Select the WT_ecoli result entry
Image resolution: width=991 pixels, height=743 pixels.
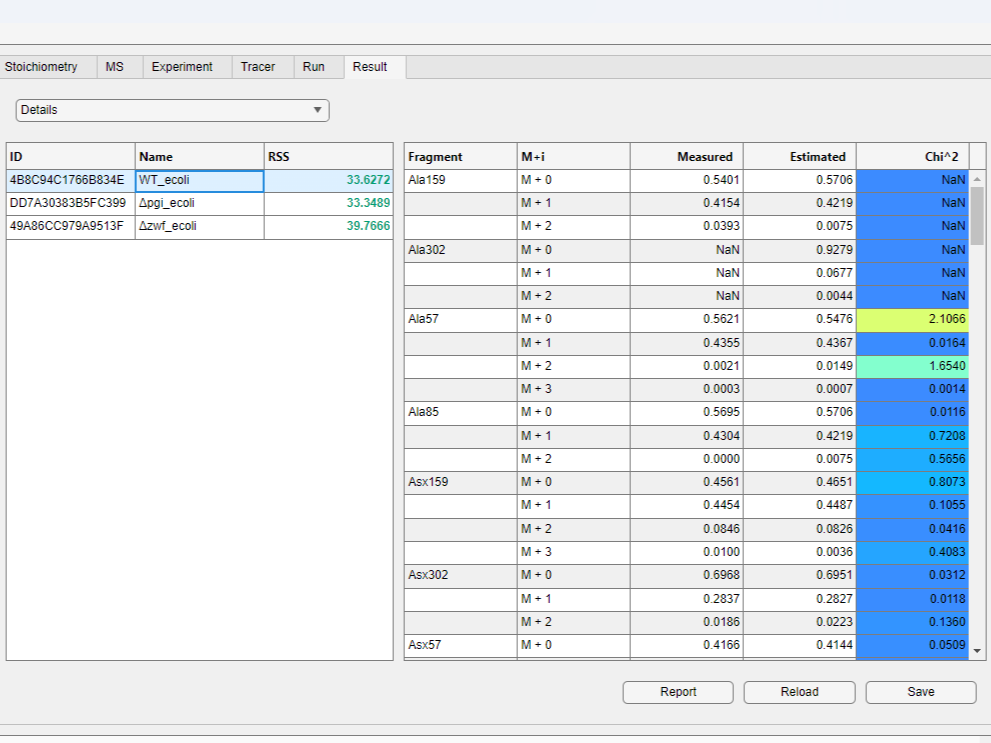[196, 181]
